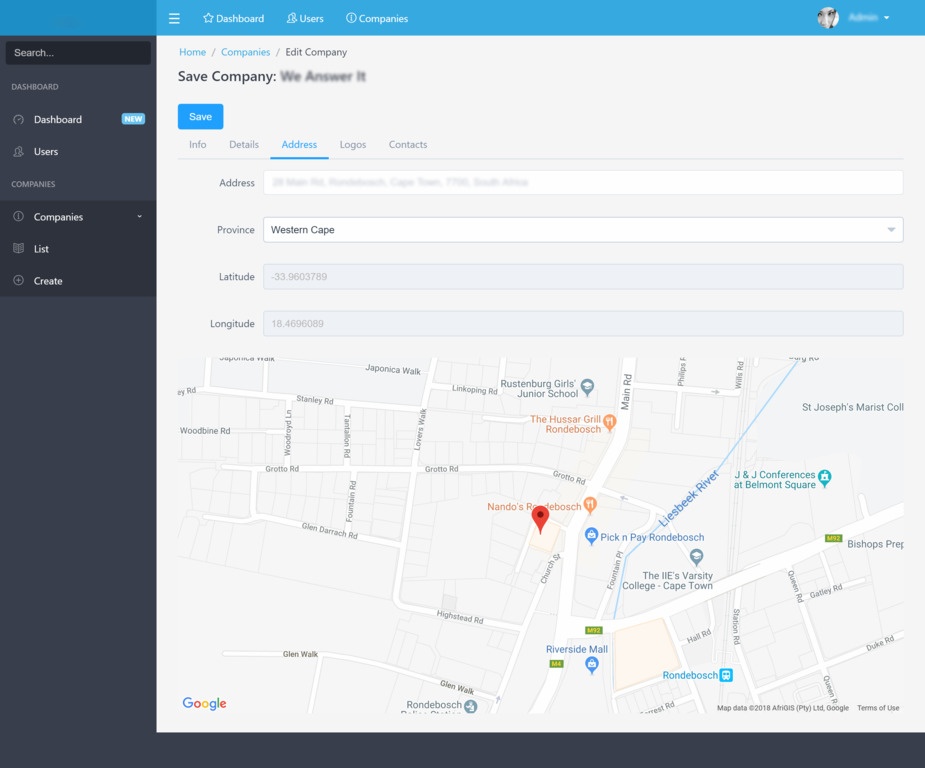
Task: Click the Pick n Pay Rondebosch shop marker
Action: tap(591, 536)
